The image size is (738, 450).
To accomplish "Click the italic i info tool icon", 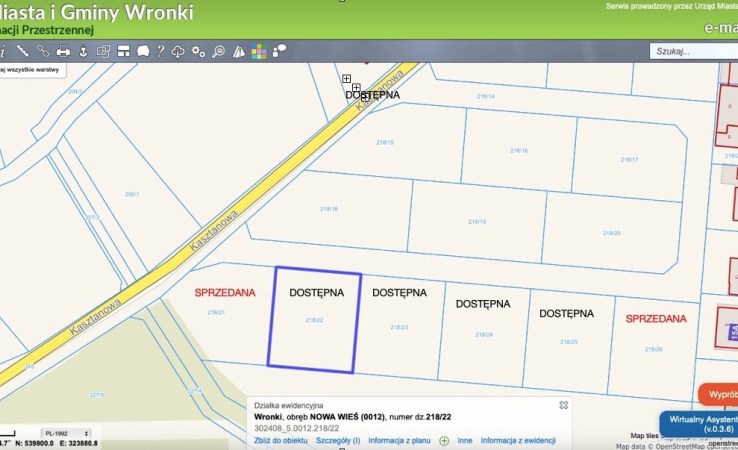I will (2, 51).
